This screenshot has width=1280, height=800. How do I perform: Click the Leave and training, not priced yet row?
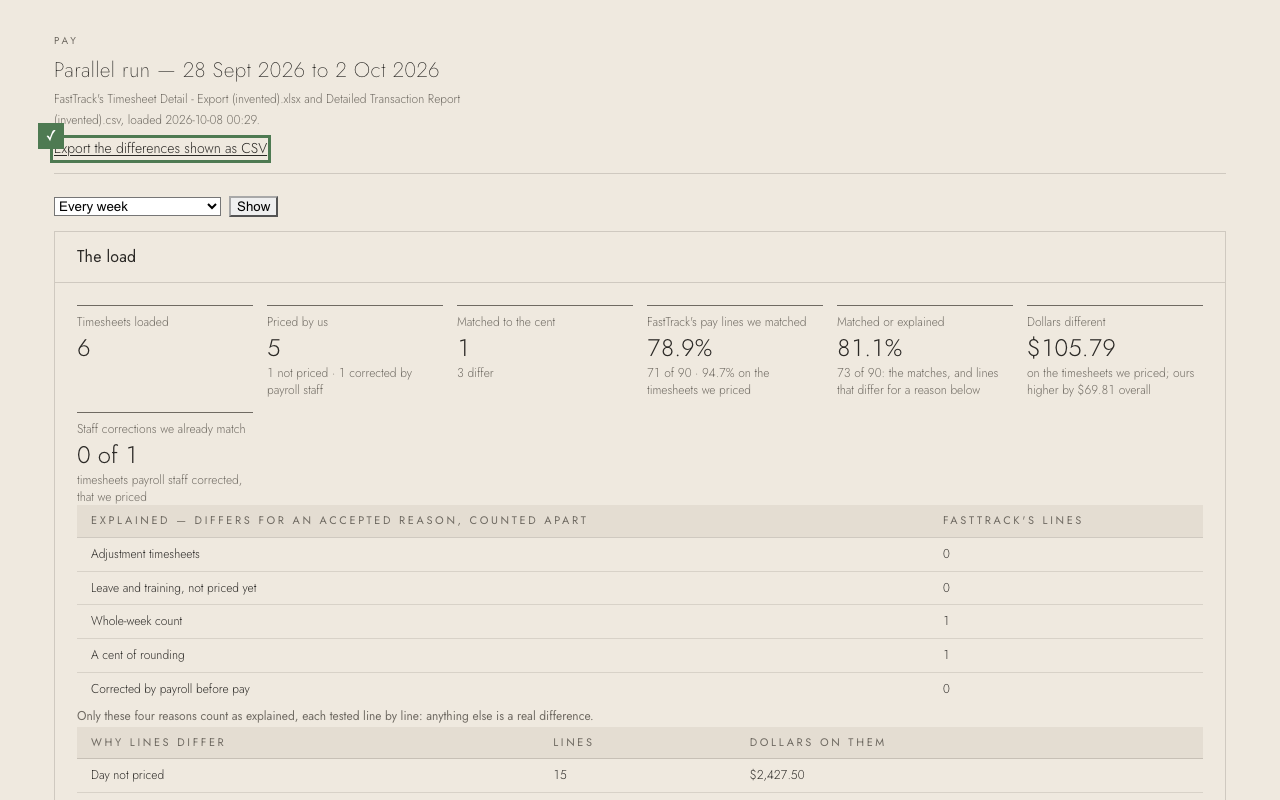[x=640, y=588]
